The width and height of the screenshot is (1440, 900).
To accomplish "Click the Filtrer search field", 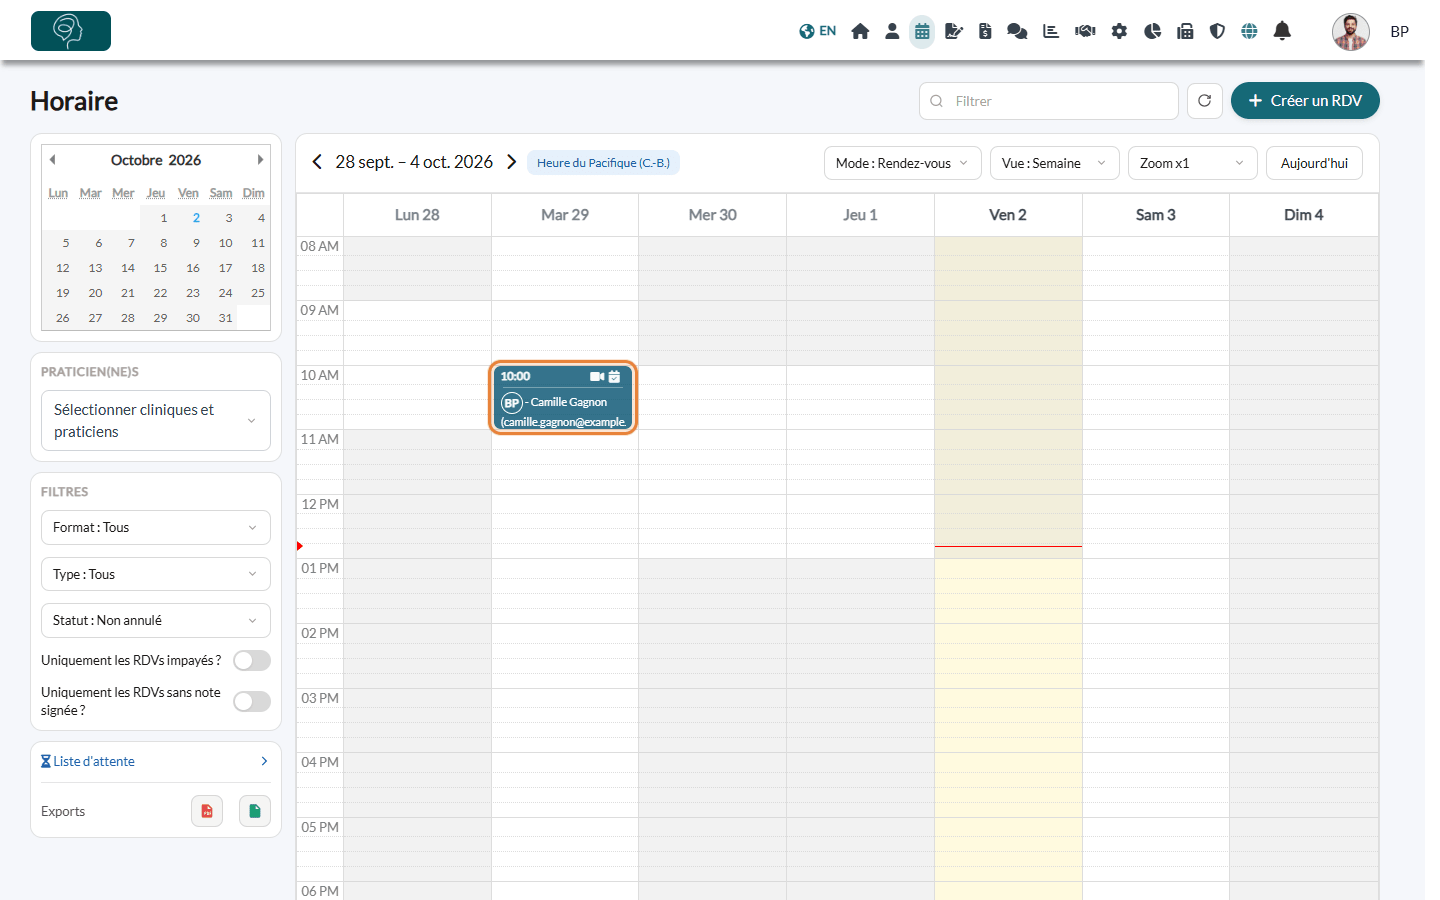I will tap(1049, 101).
